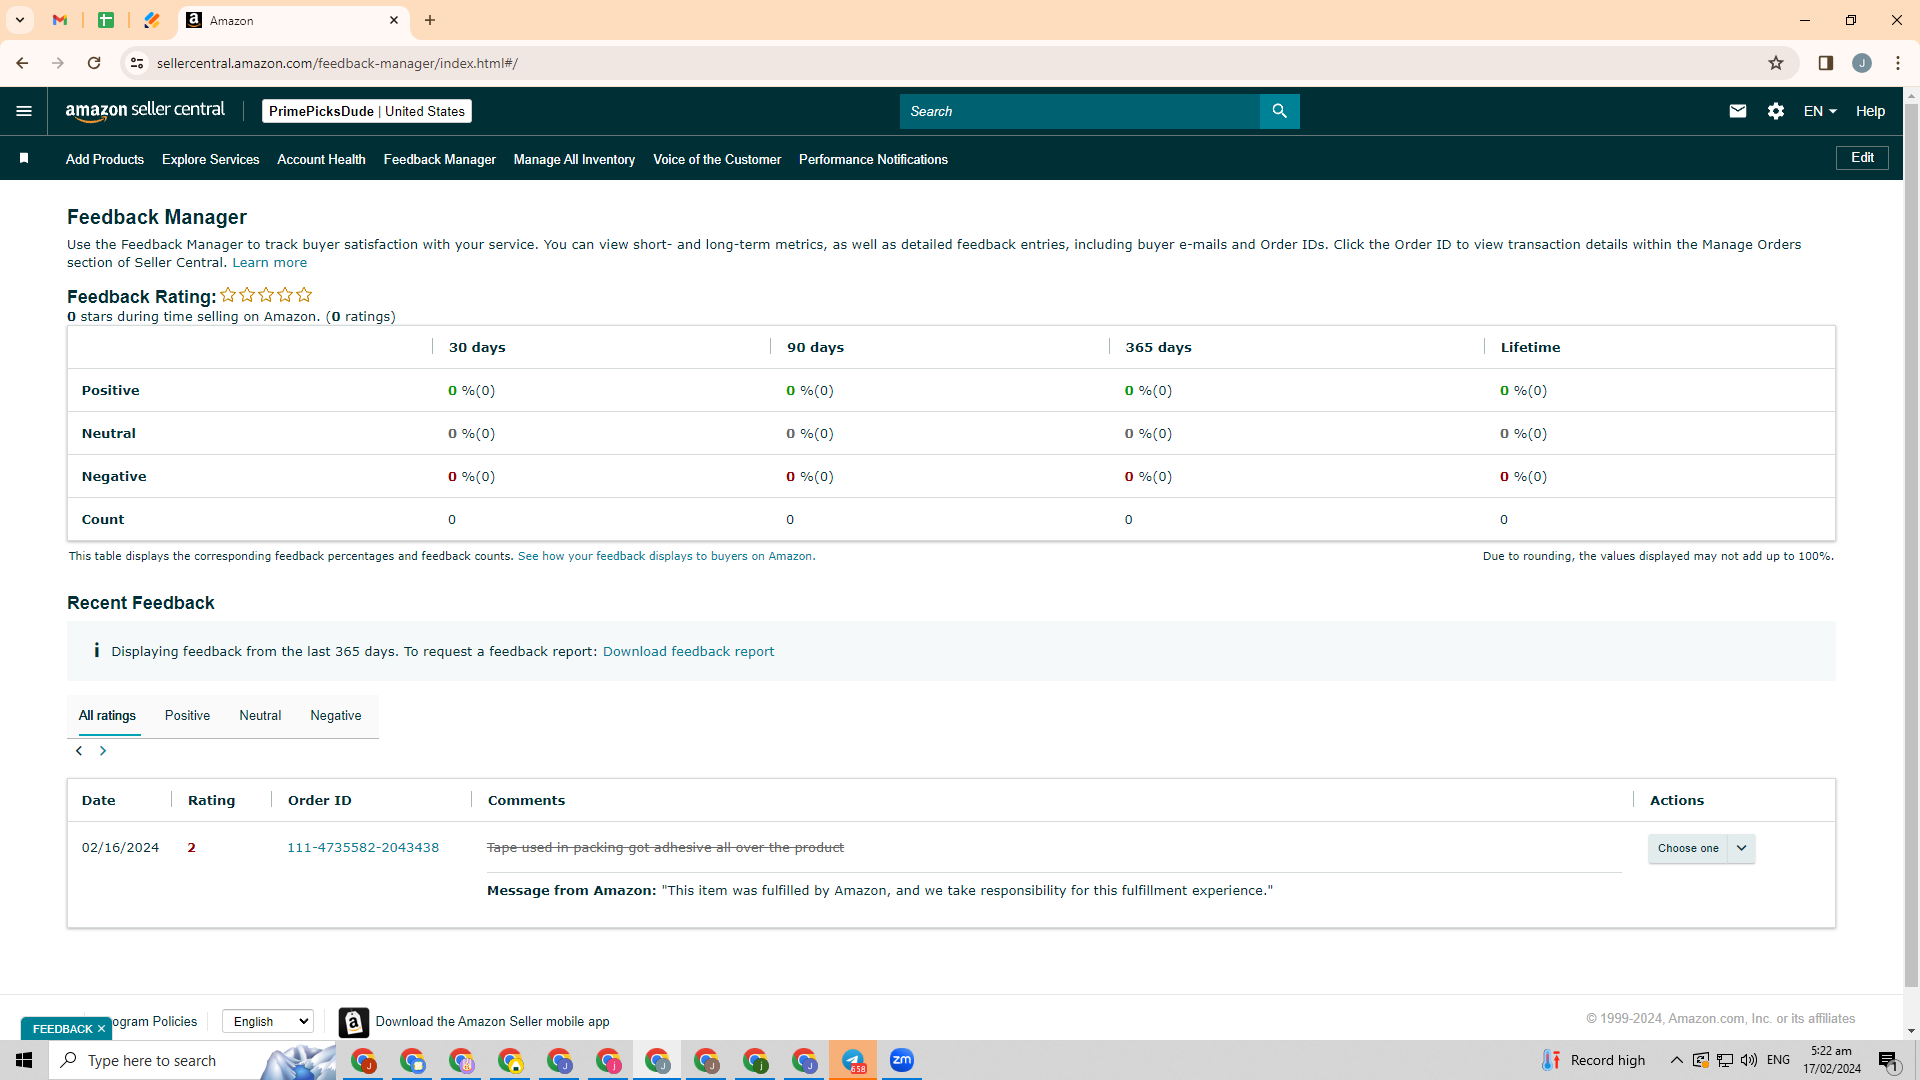Image resolution: width=1920 pixels, height=1080 pixels.
Task: Open Feedback Manager menu item
Action: coord(440,159)
